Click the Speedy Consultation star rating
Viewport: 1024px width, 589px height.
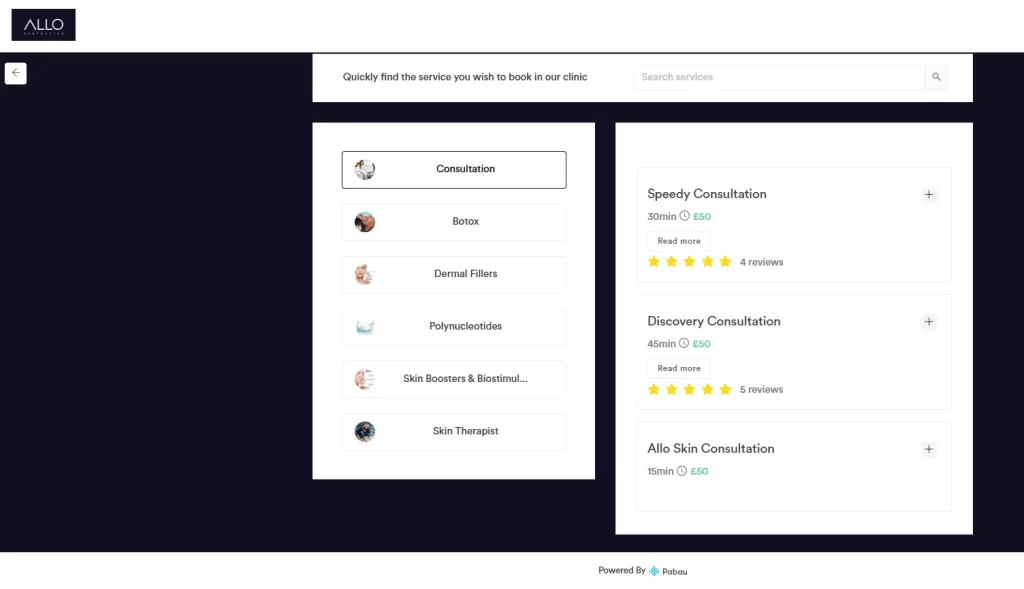tap(689, 262)
